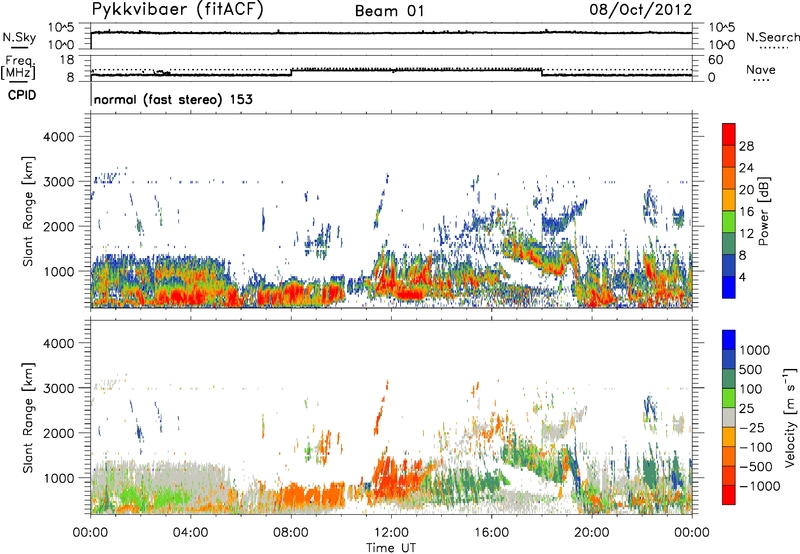Click the "20:00" time tick label
Viewport: 800px width, 554px height.
592,533
